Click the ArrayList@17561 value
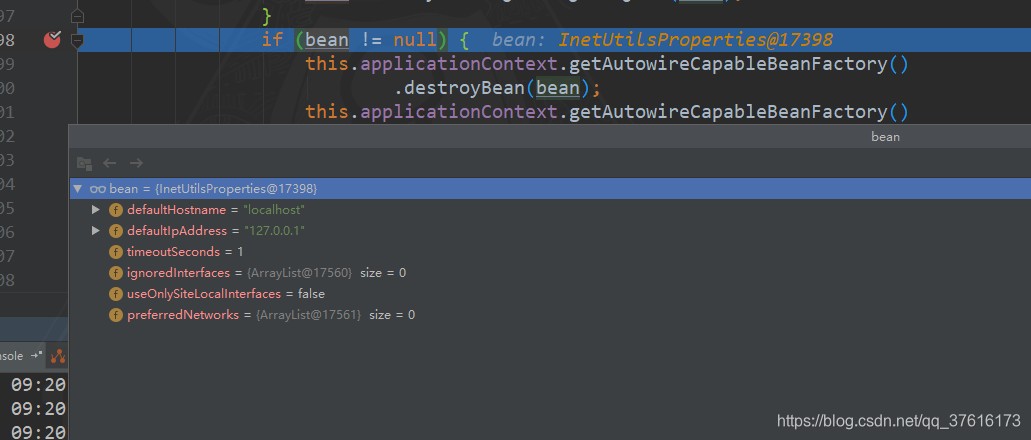The width and height of the screenshot is (1031, 440). click(308, 315)
